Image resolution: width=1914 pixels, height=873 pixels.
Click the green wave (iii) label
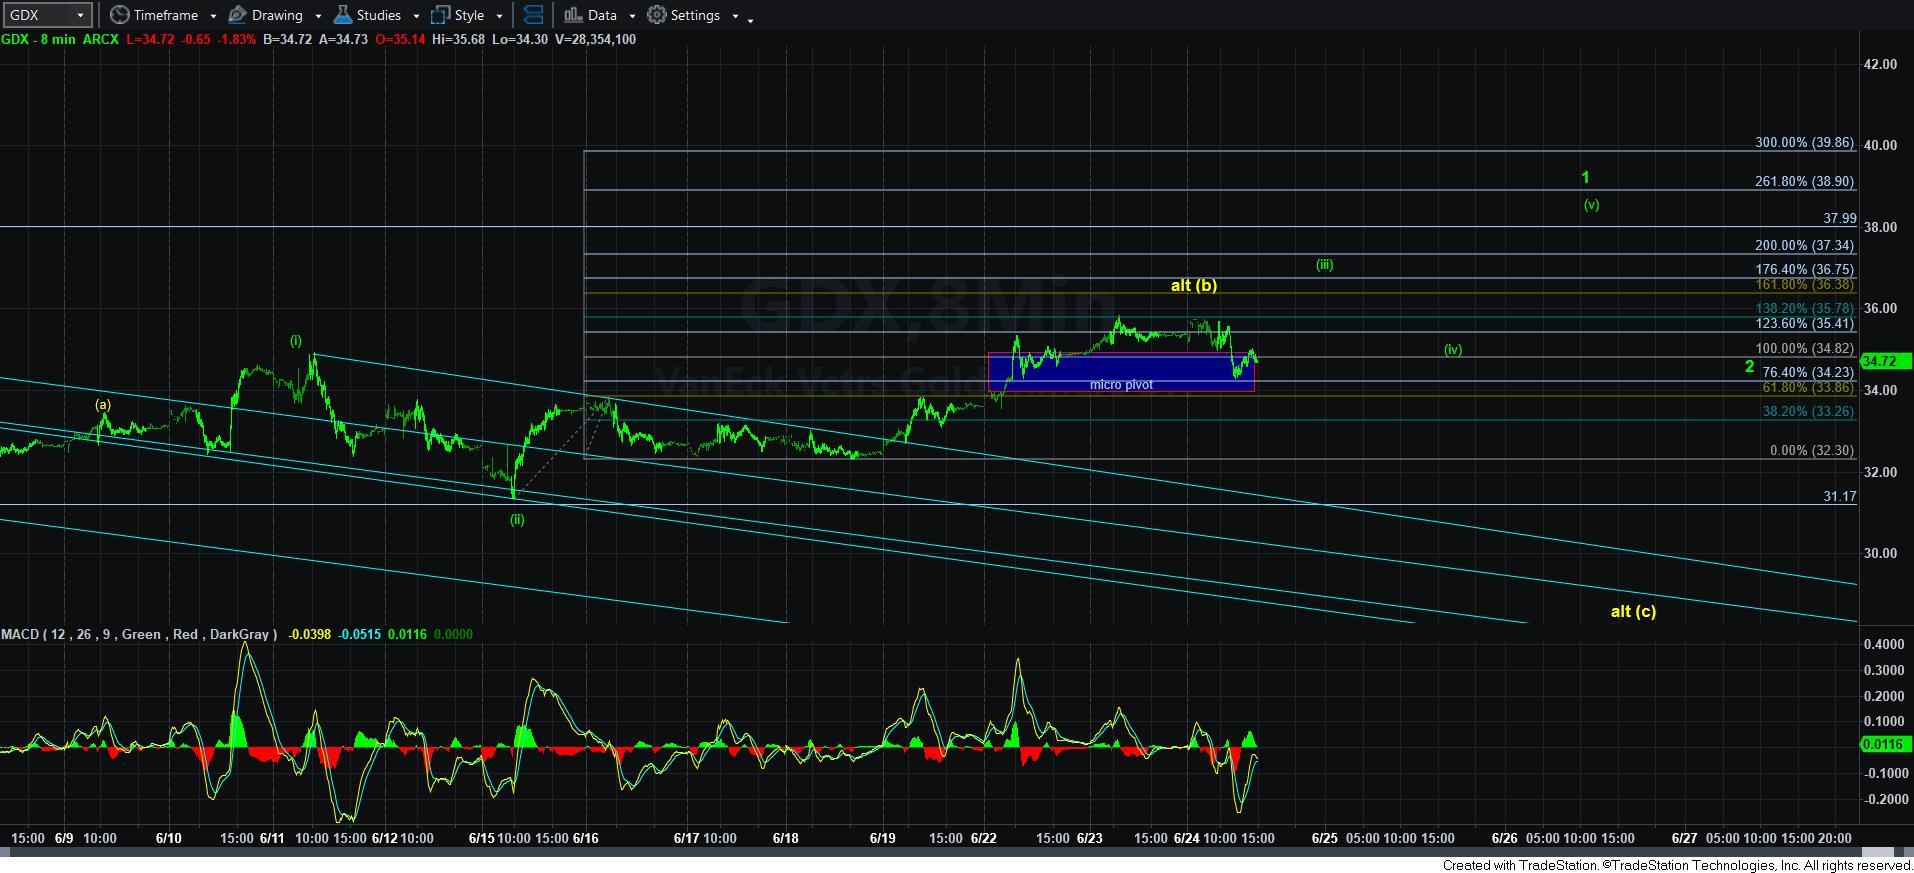click(x=1324, y=265)
